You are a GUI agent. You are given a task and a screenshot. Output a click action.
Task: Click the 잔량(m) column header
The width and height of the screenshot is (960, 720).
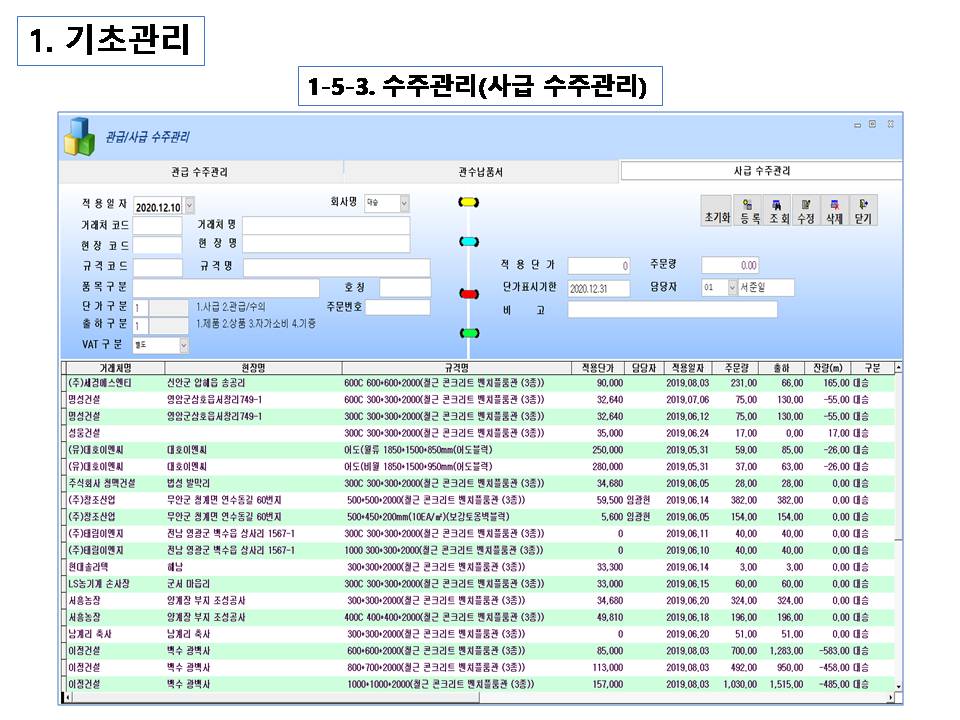828,368
